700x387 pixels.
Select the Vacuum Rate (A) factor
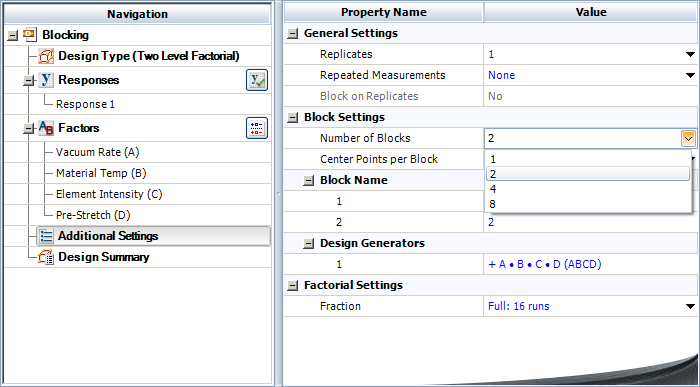[x=97, y=152]
